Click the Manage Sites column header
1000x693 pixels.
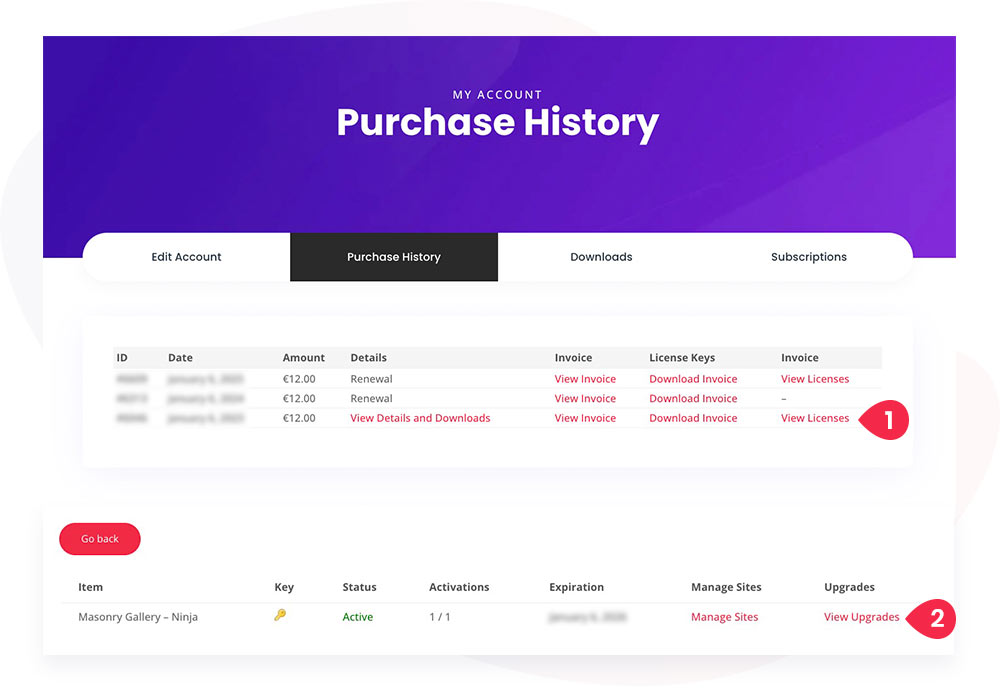point(726,587)
